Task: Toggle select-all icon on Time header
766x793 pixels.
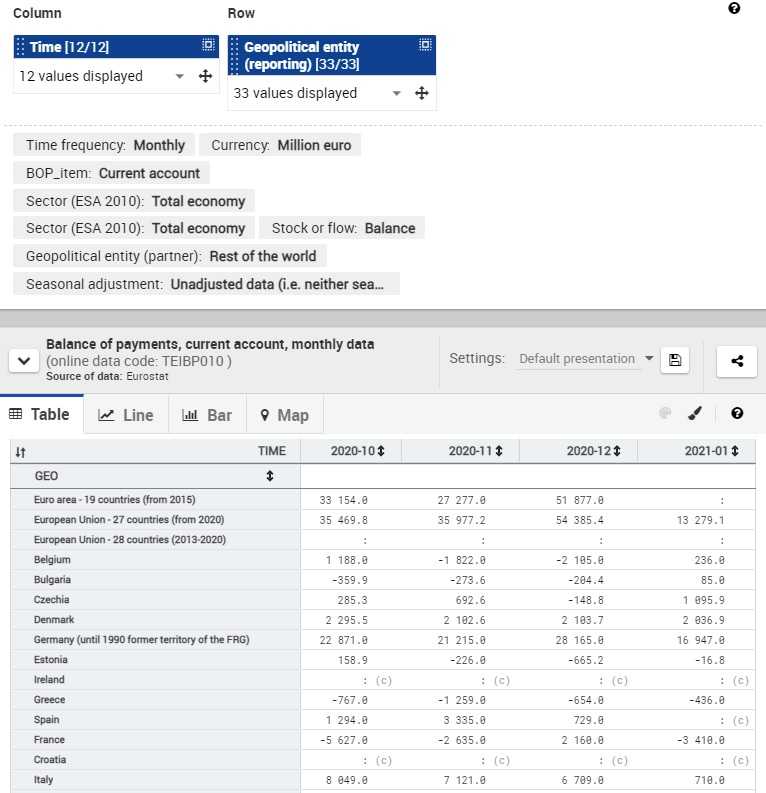Action: click(x=208, y=45)
